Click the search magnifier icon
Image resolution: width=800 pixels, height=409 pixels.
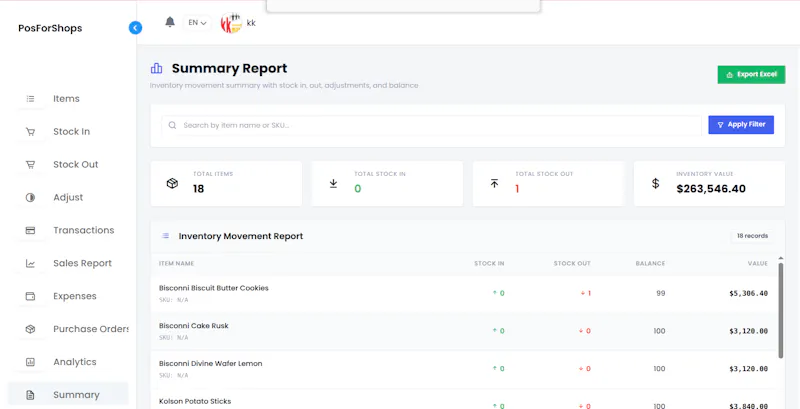[x=172, y=125]
